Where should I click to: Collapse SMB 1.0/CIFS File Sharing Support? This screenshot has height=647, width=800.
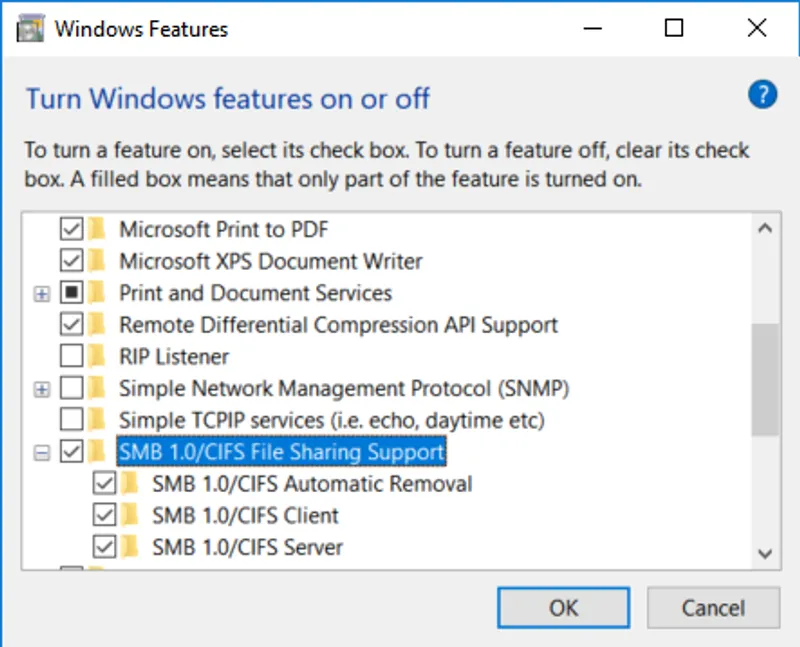pos(41,452)
